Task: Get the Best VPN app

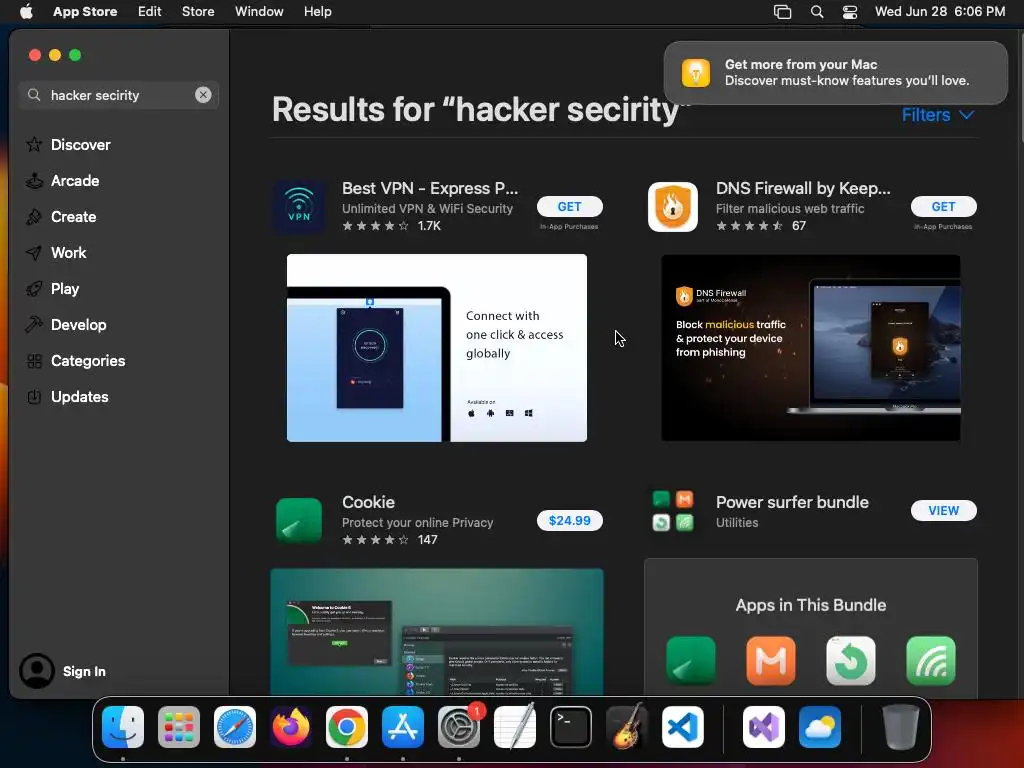Action: 569,206
